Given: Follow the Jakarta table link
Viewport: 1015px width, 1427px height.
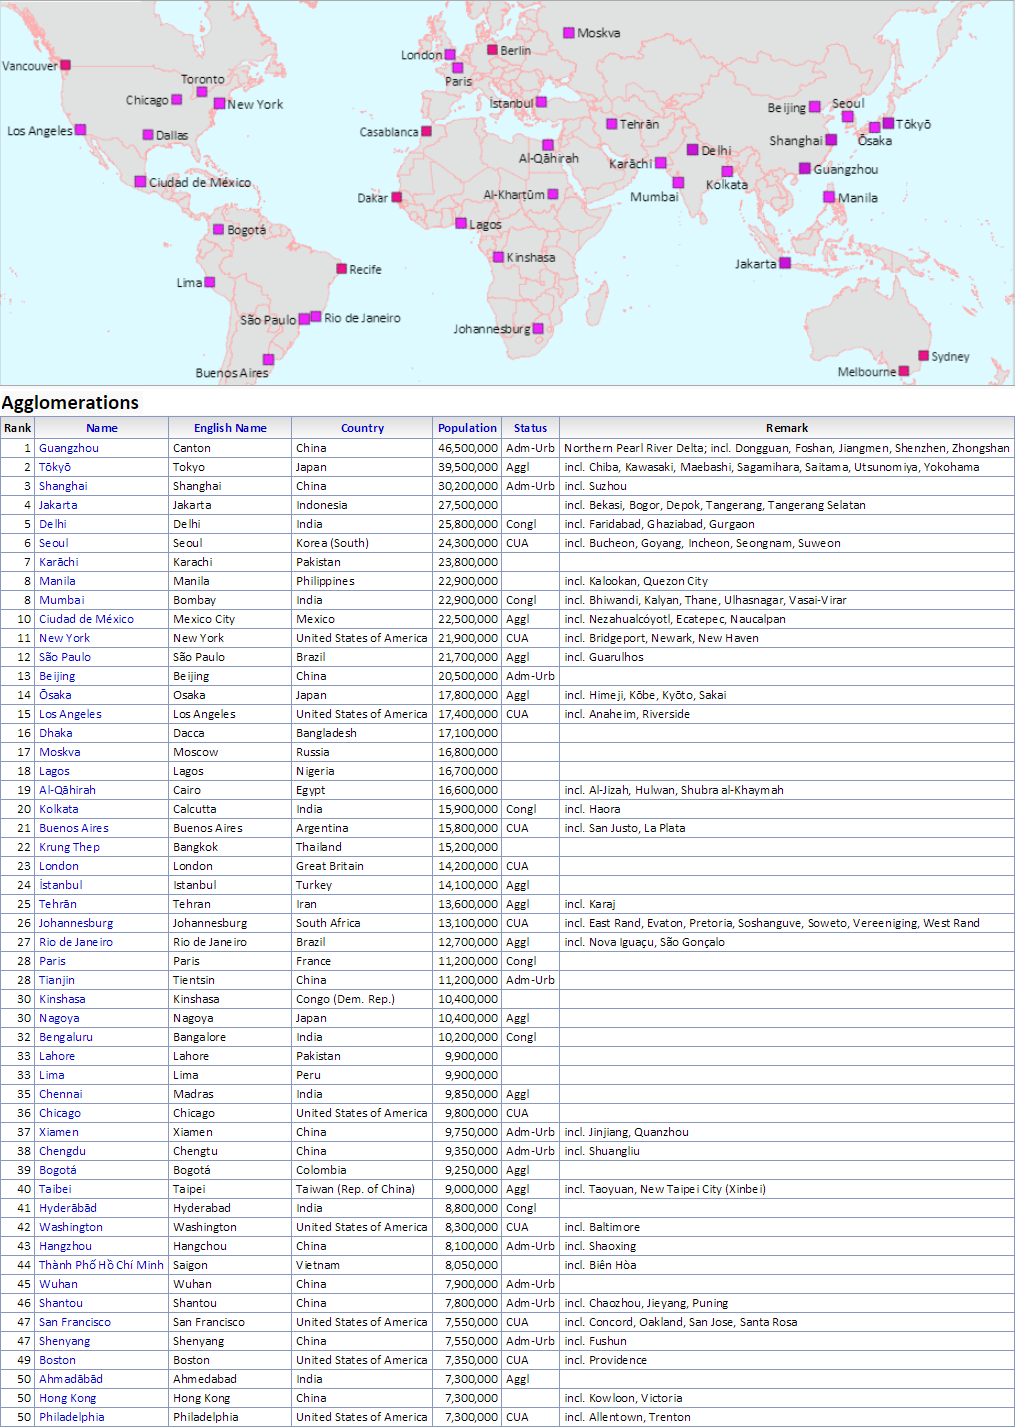Looking at the screenshot, I should pos(58,505).
